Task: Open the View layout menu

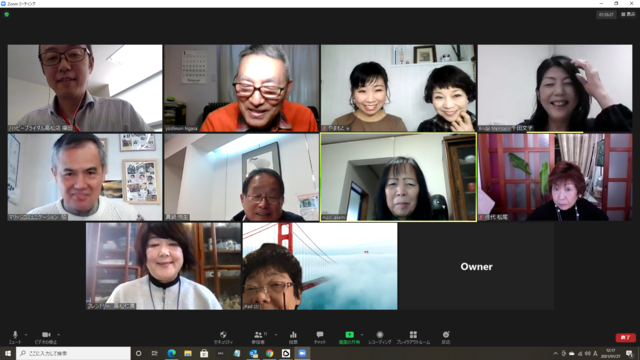Action: (x=628, y=14)
